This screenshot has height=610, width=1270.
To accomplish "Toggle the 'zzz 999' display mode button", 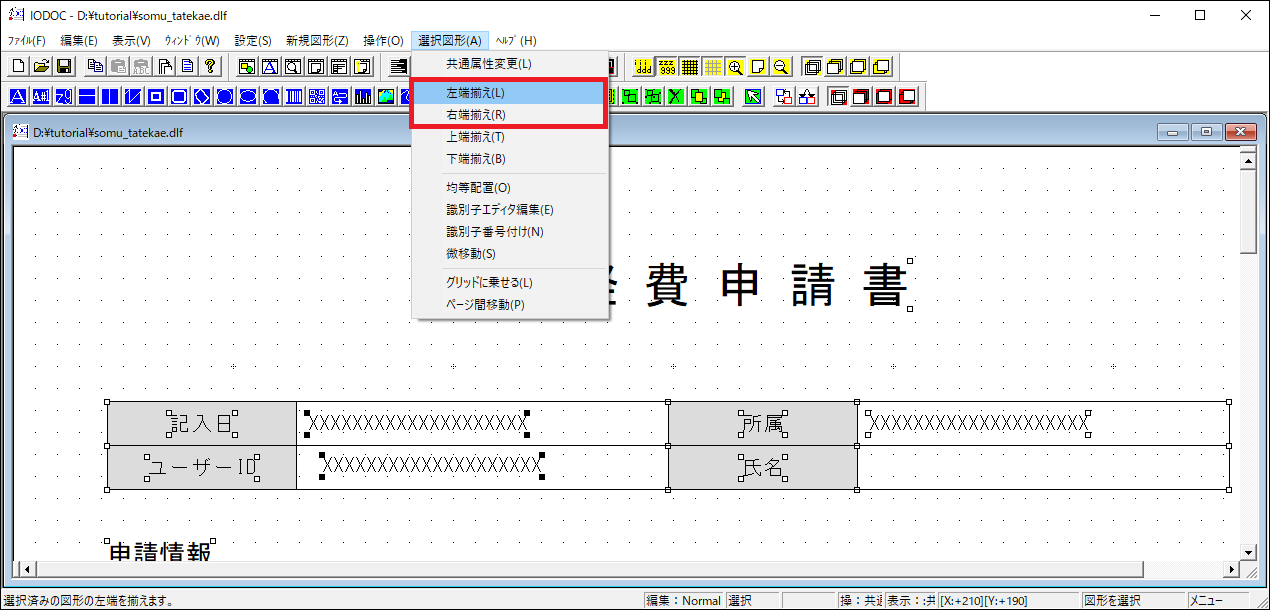I will coord(667,66).
